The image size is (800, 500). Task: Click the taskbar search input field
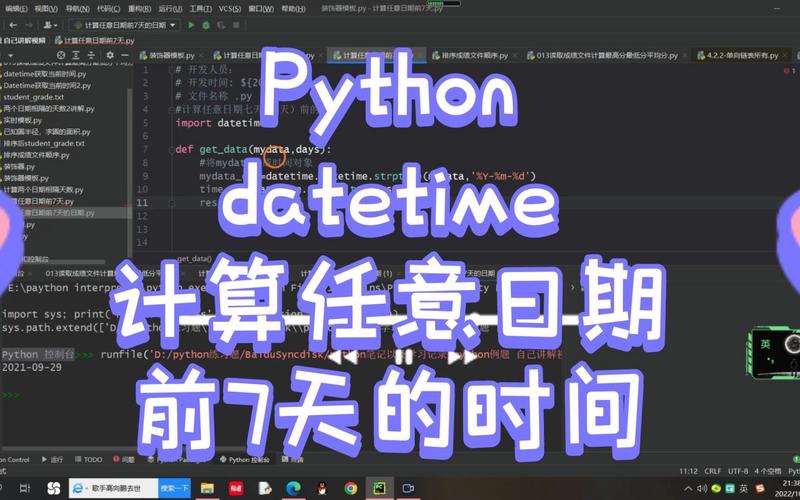tap(114, 488)
